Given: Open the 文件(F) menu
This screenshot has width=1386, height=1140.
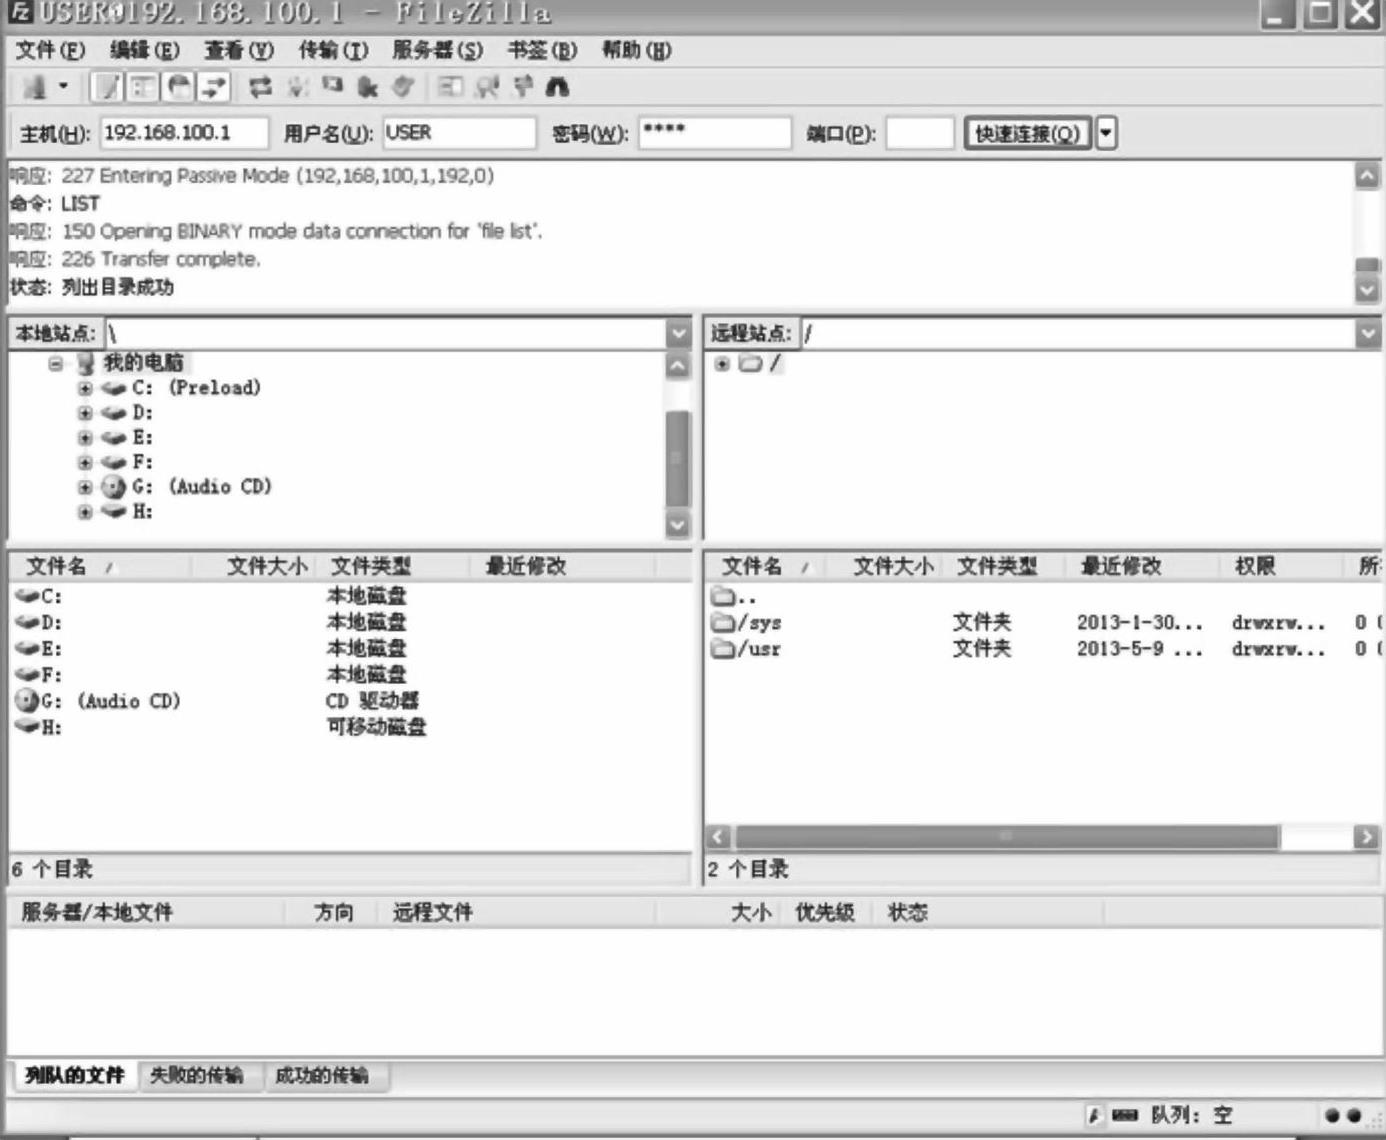Looking at the screenshot, I should pyautogui.click(x=50, y=50).
